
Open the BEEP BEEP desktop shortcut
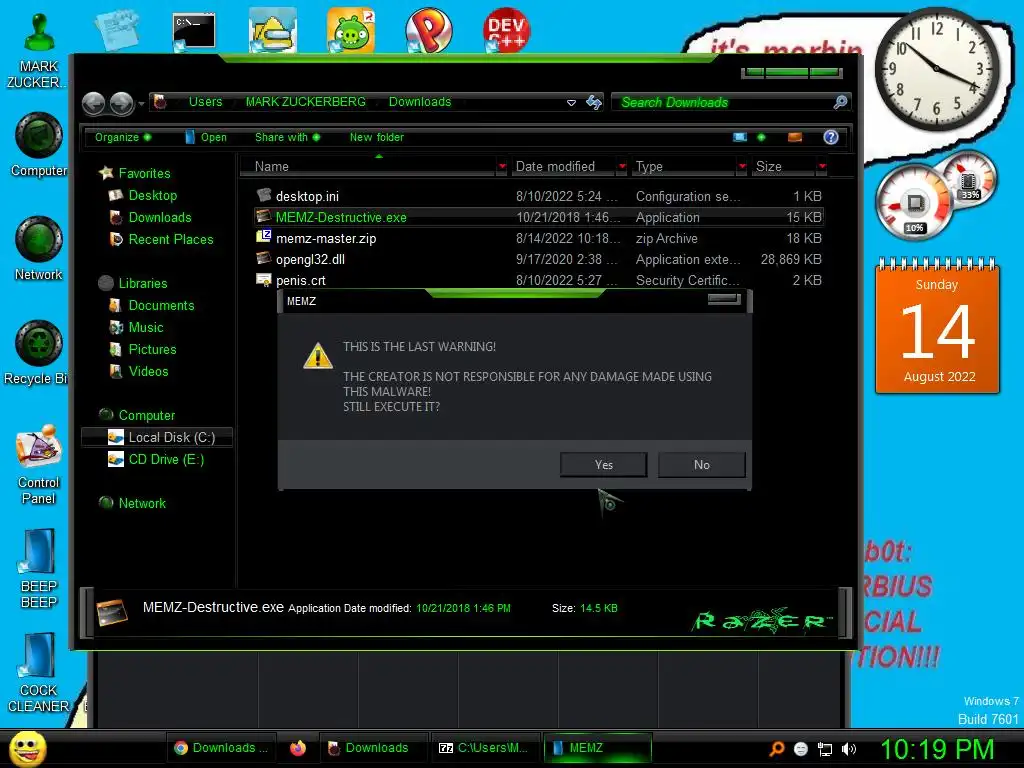(39, 569)
